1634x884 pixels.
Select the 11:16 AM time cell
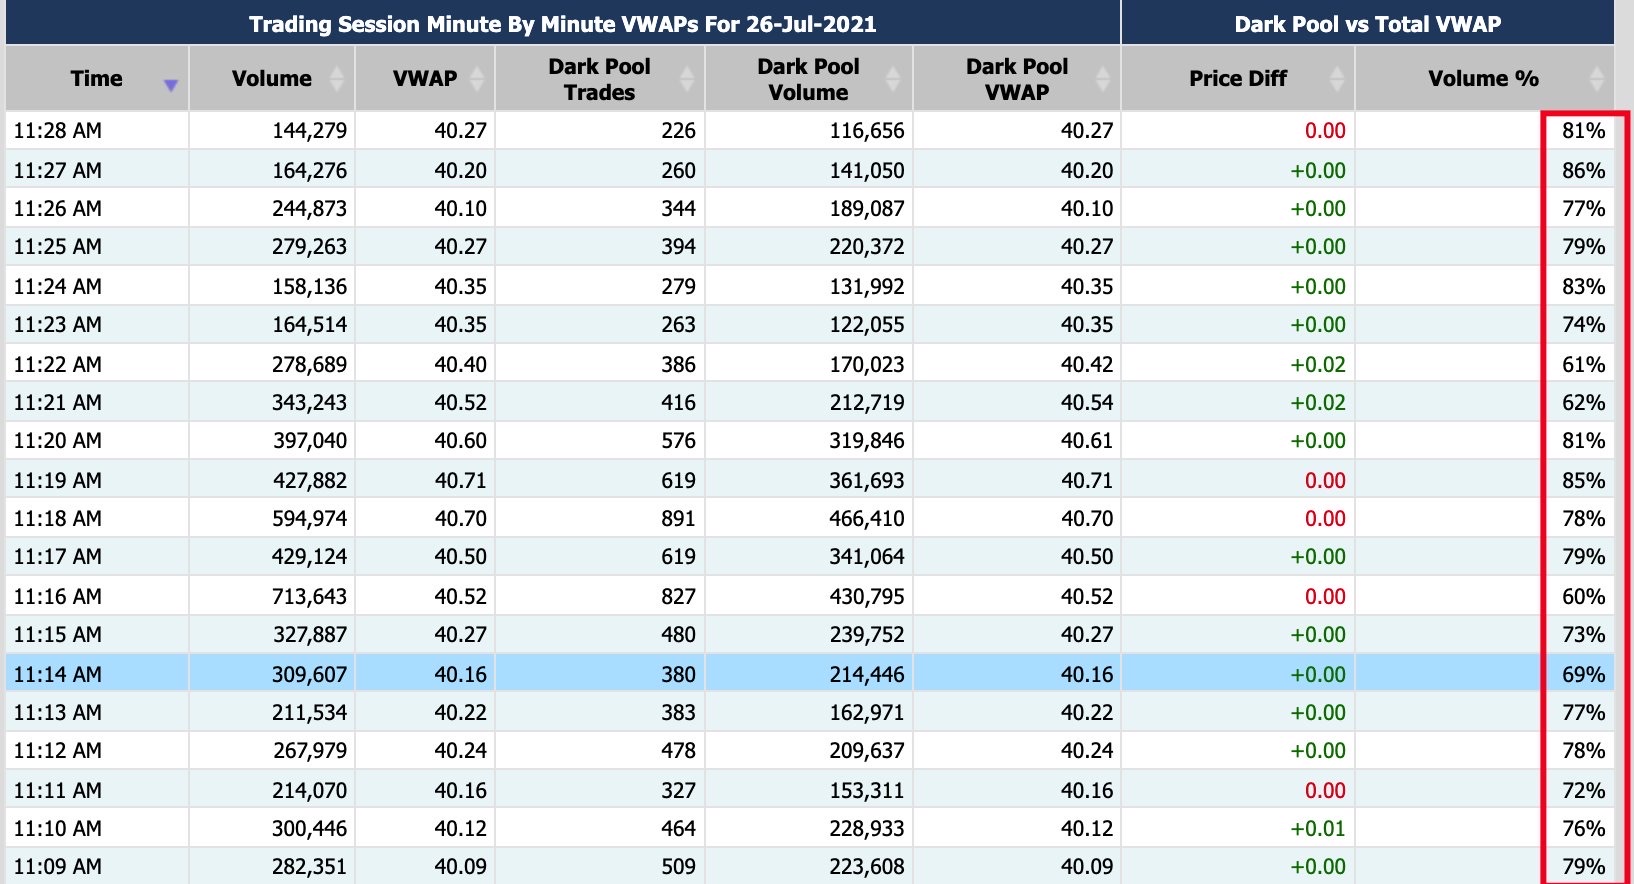pos(97,596)
